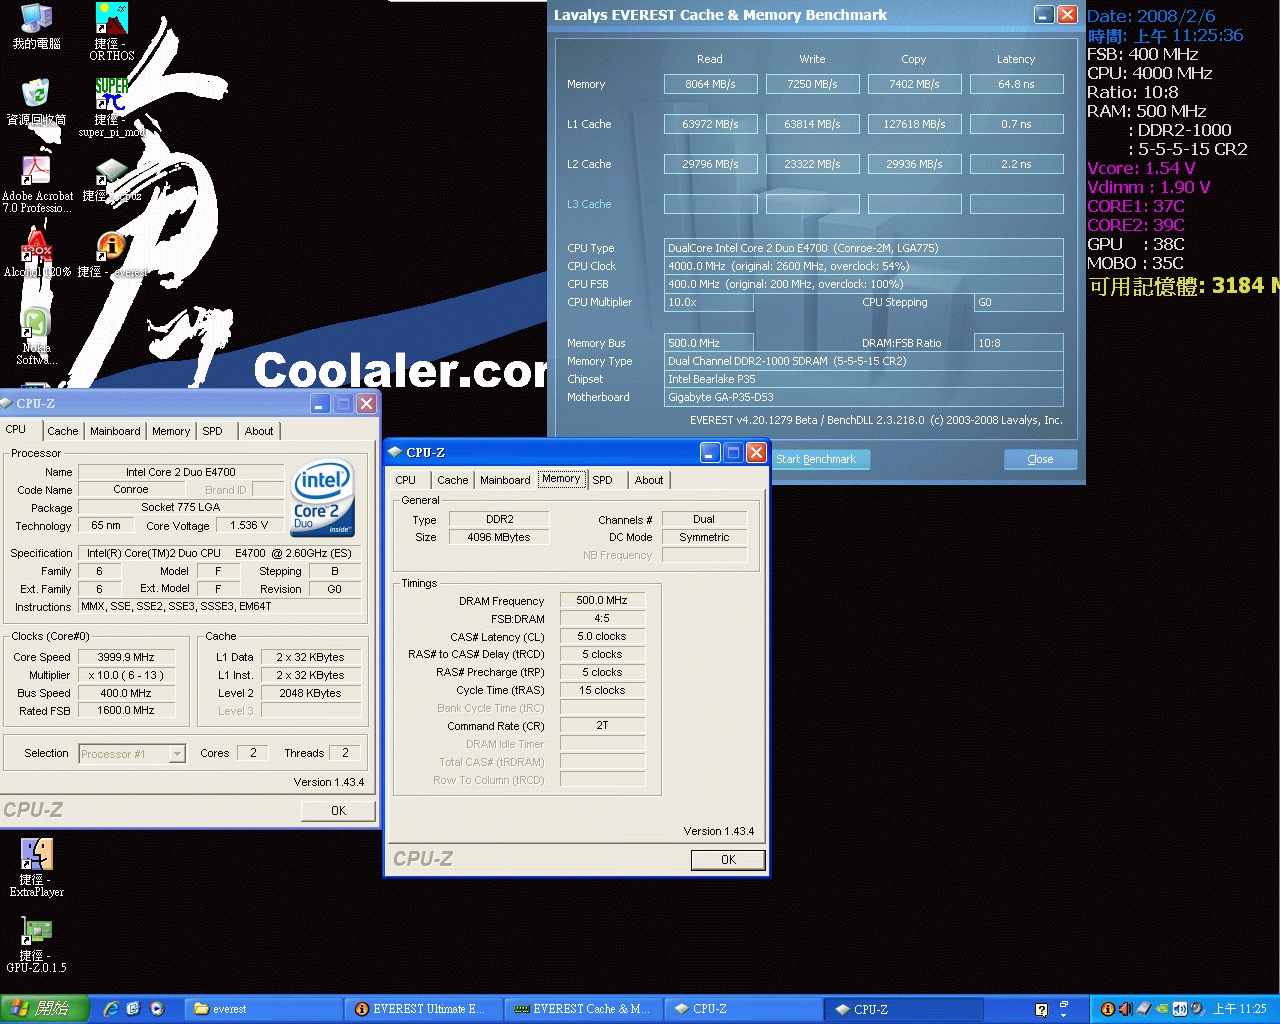The image size is (1280, 1024).
Task: Click the second quick launch browser icon
Action: click(134, 1009)
